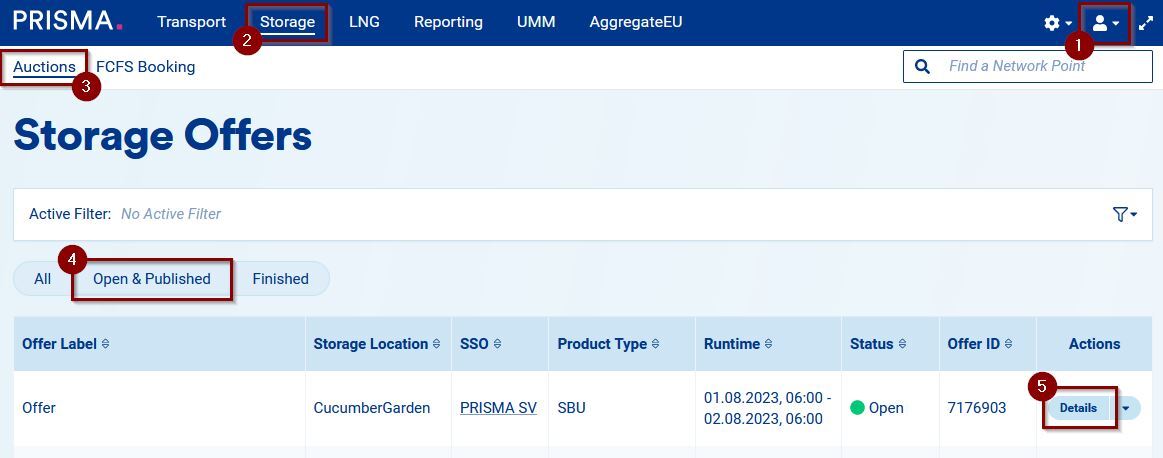The height and width of the screenshot is (458, 1163).
Task: Select the All offers filter
Action: point(42,279)
